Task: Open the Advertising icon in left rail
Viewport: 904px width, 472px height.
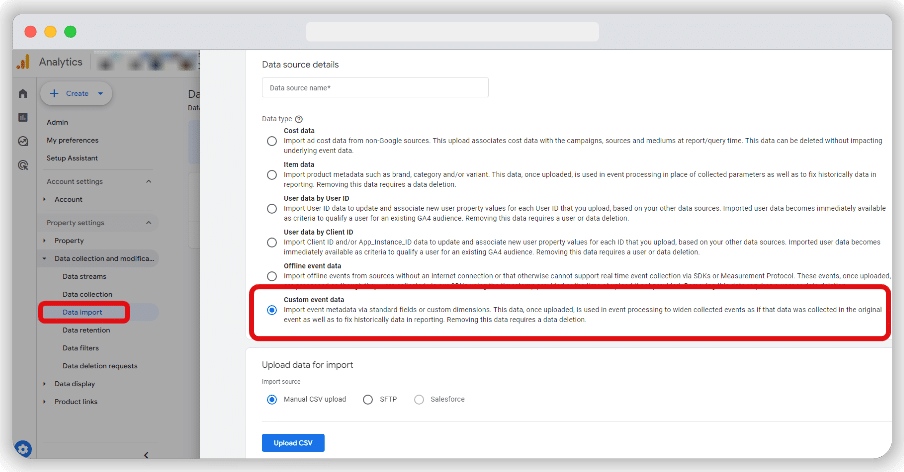Action: (23, 165)
